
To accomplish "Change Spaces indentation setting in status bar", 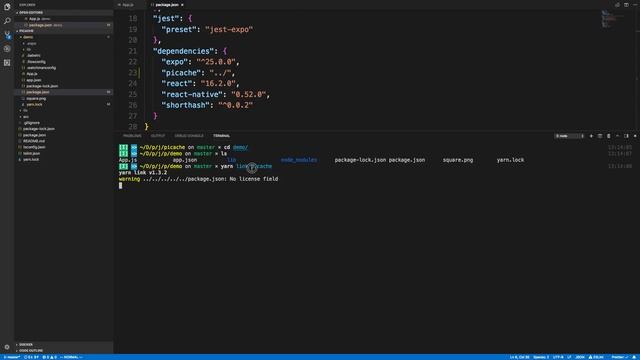I will [x=541, y=357].
